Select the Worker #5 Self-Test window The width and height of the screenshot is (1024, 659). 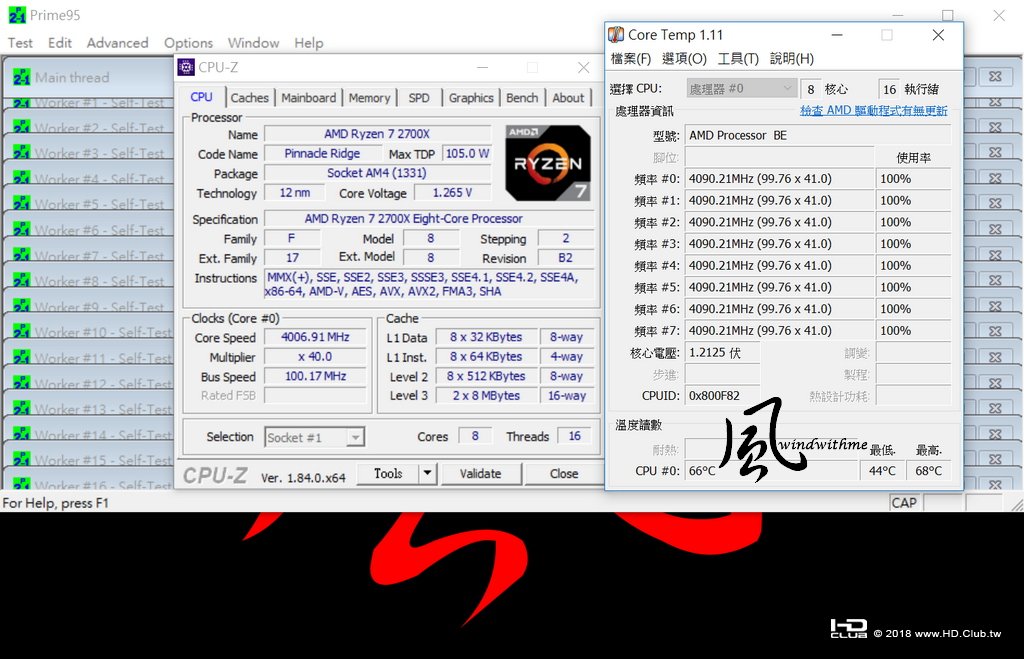pyautogui.click(x=99, y=204)
